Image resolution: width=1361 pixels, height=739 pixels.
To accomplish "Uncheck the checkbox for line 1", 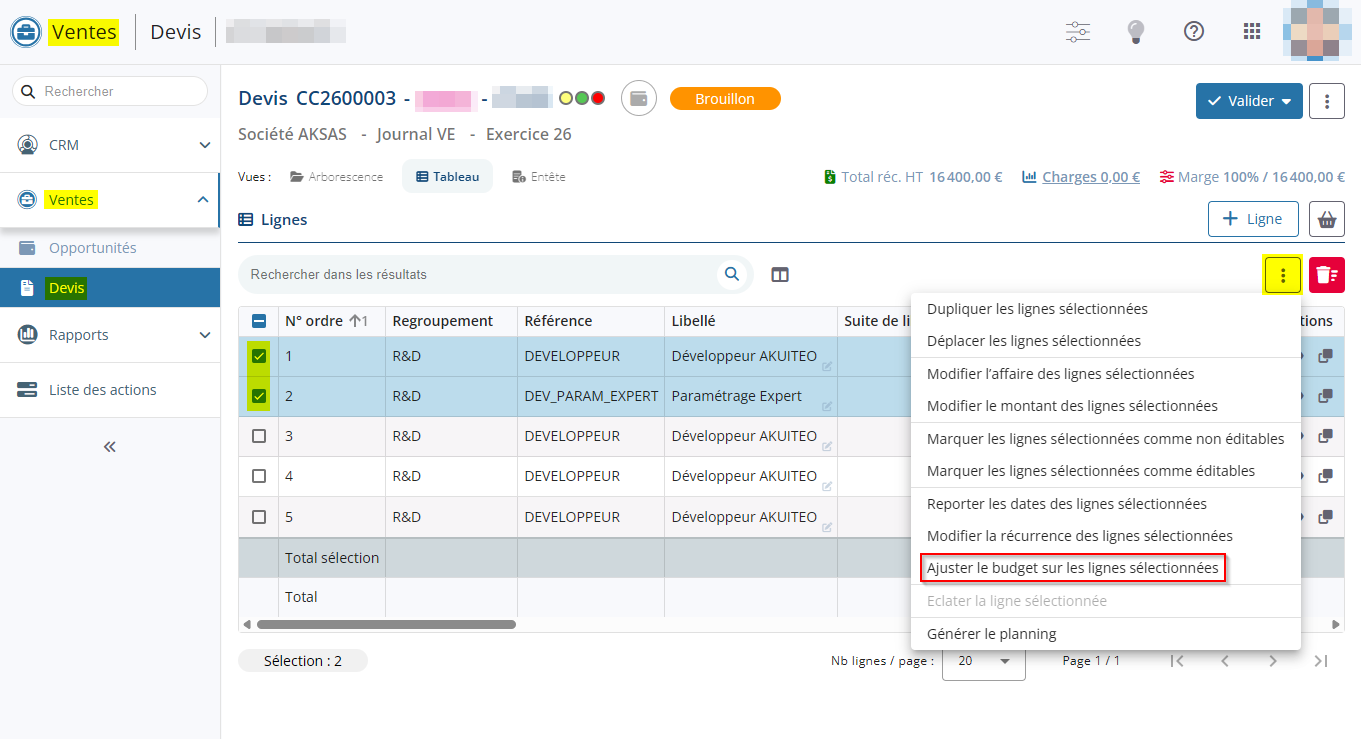I will coord(259,356).
